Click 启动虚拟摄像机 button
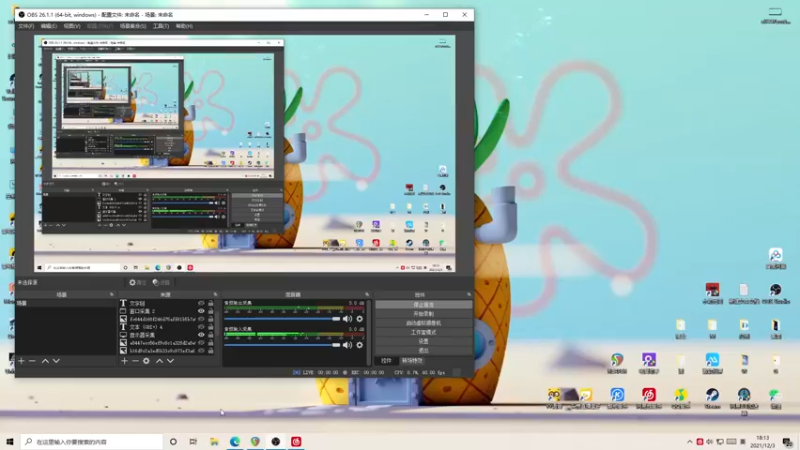800x450 pixels. click(x=423, y=323)
